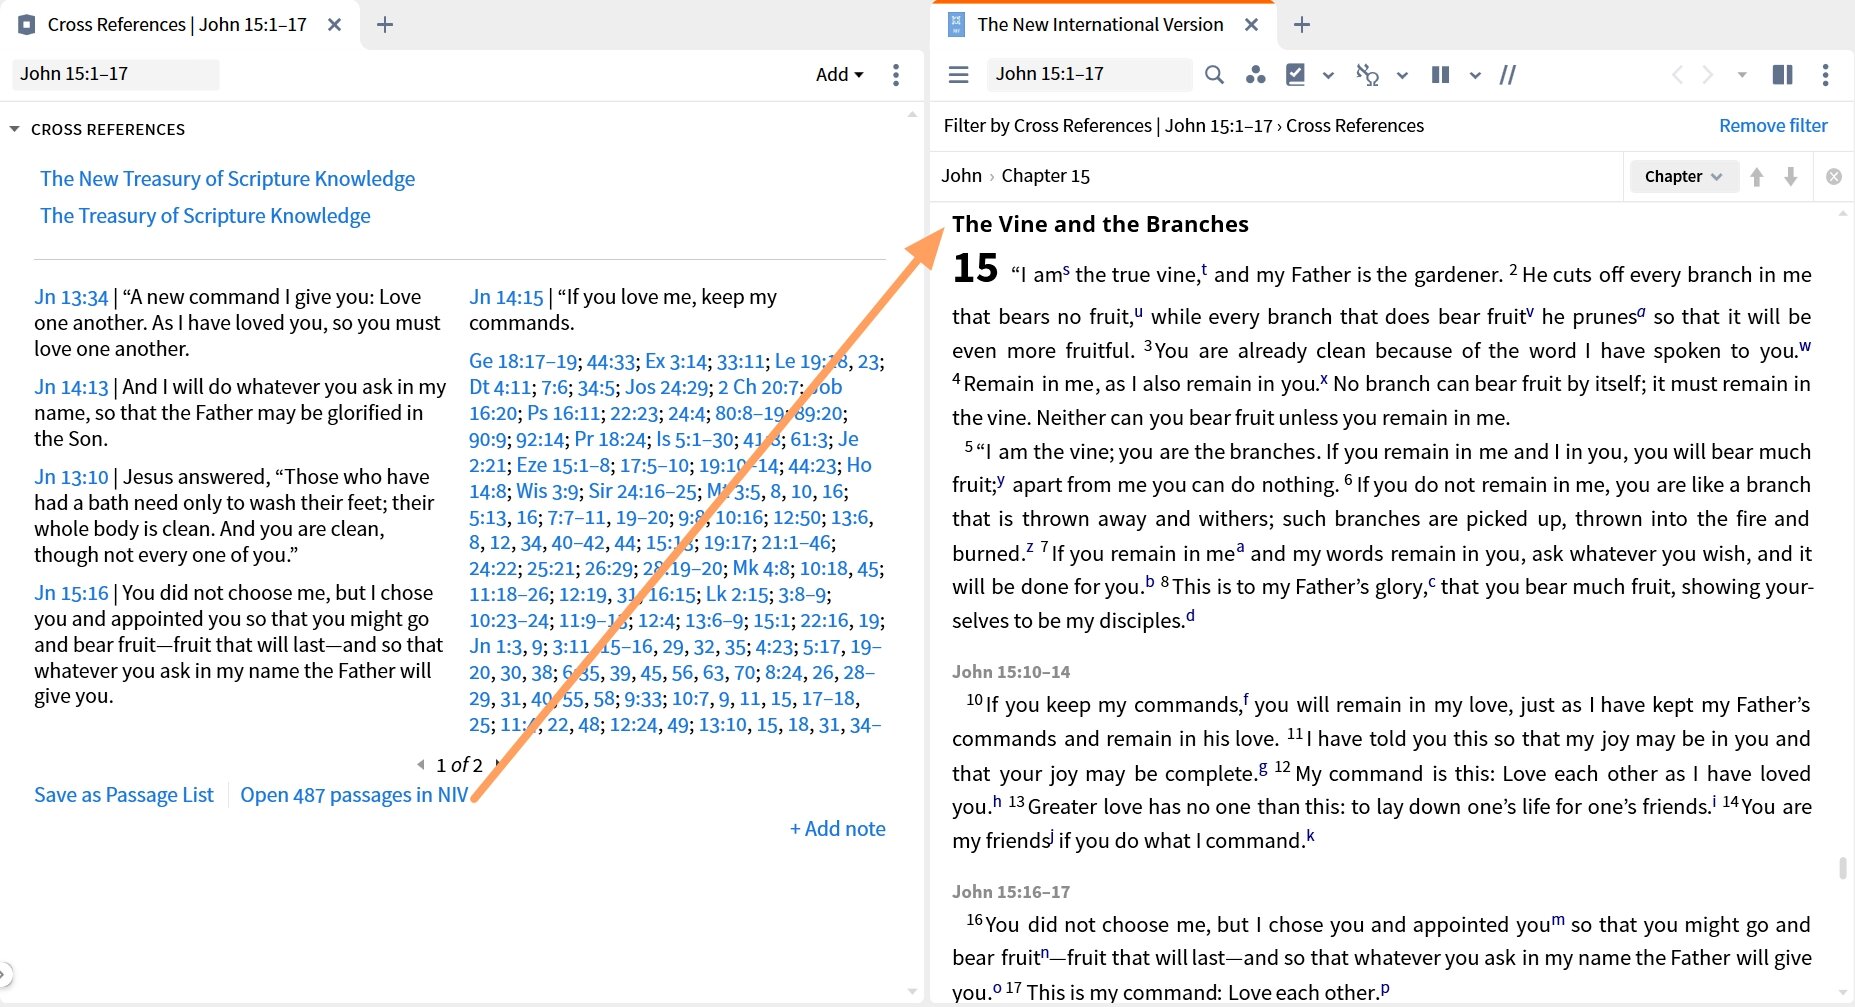Viewport: 1855px width, 1007px height.
Task: Click the NIV tab book icon
Action: pos(956,24)
